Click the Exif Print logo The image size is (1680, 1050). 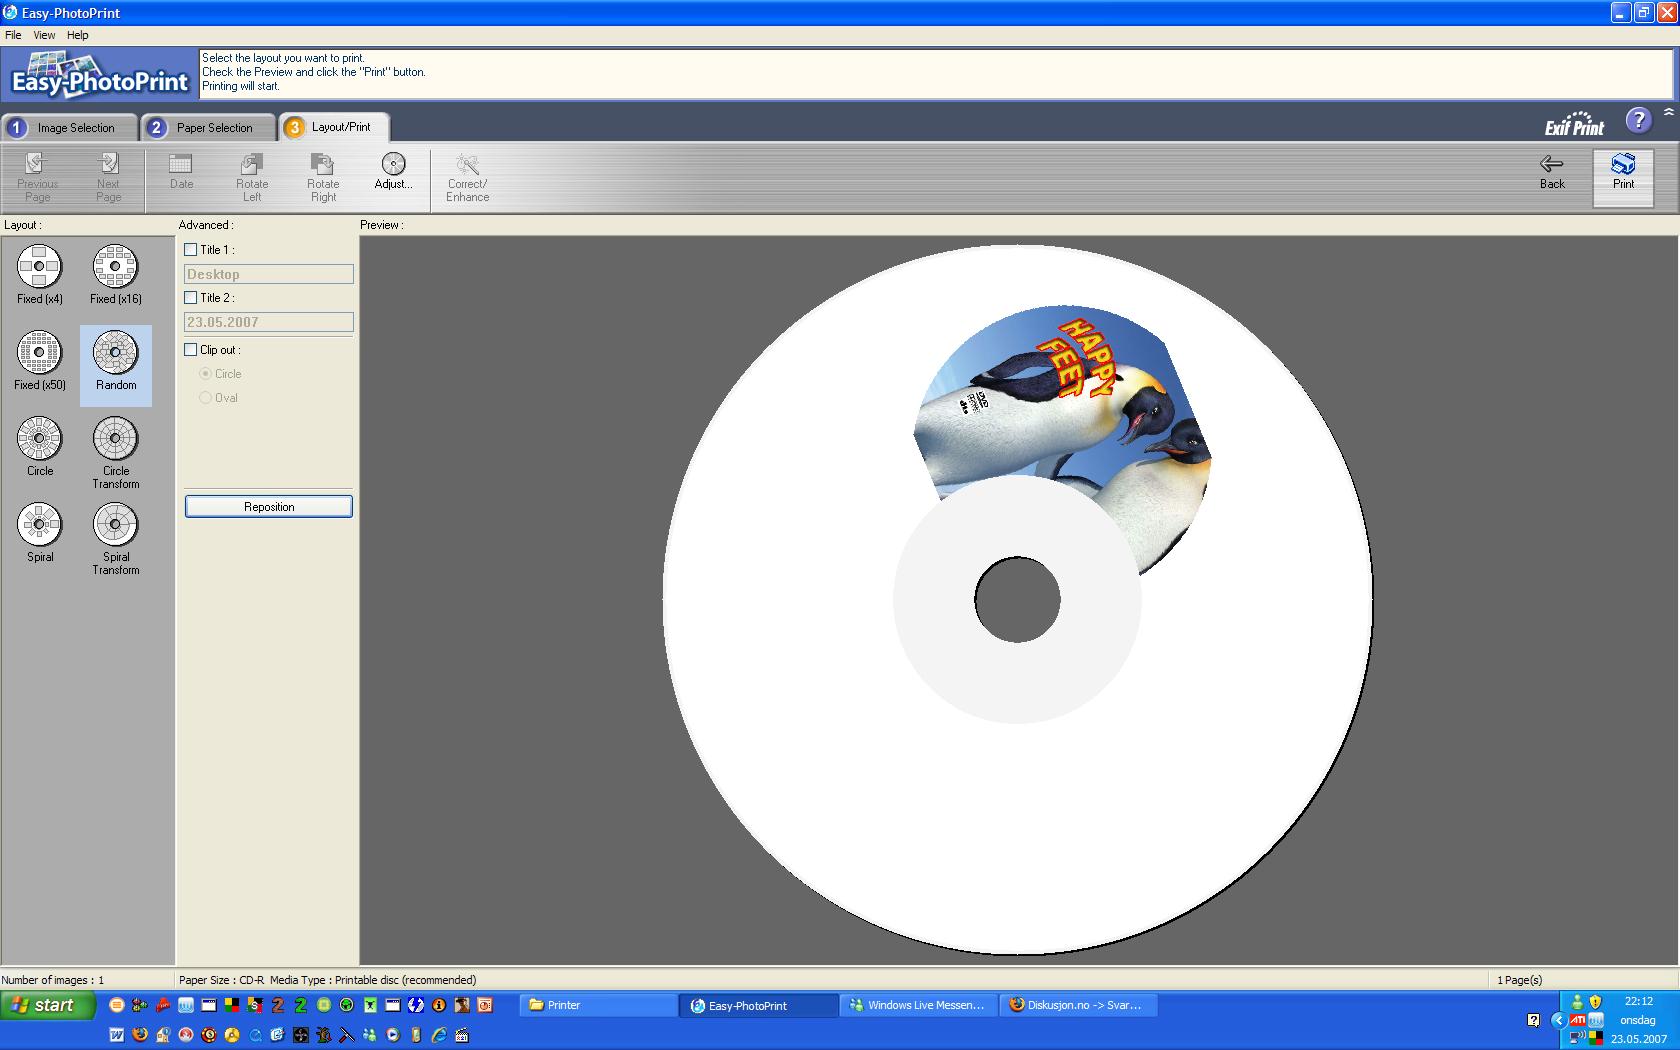click(x=1574, y=125)
